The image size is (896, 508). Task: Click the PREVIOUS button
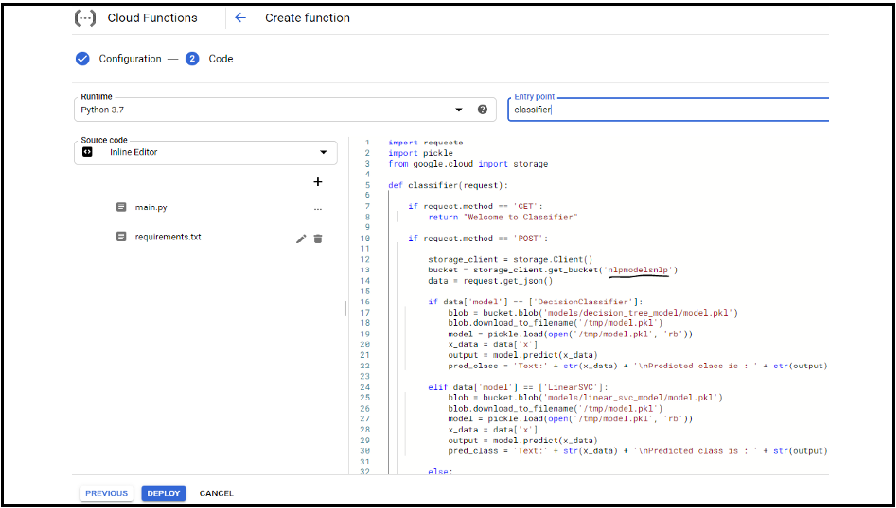click(x=107, y=493)
